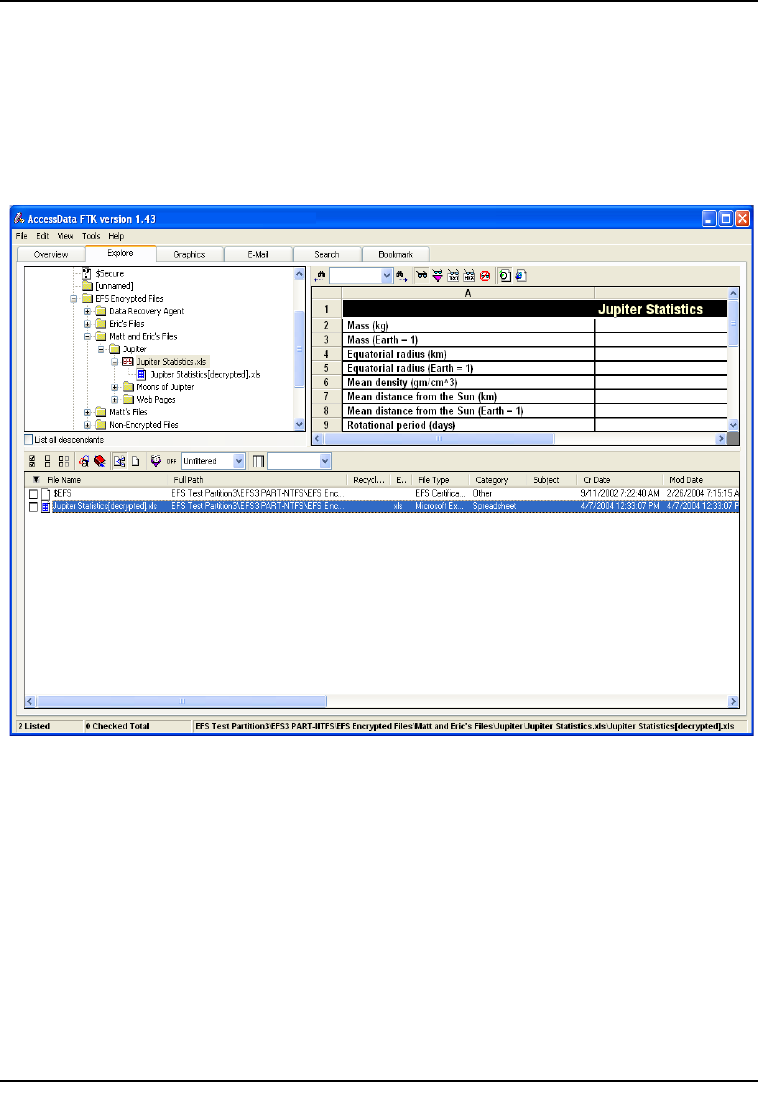Open the File menu

pyautogui.click(x=21, y=236)
